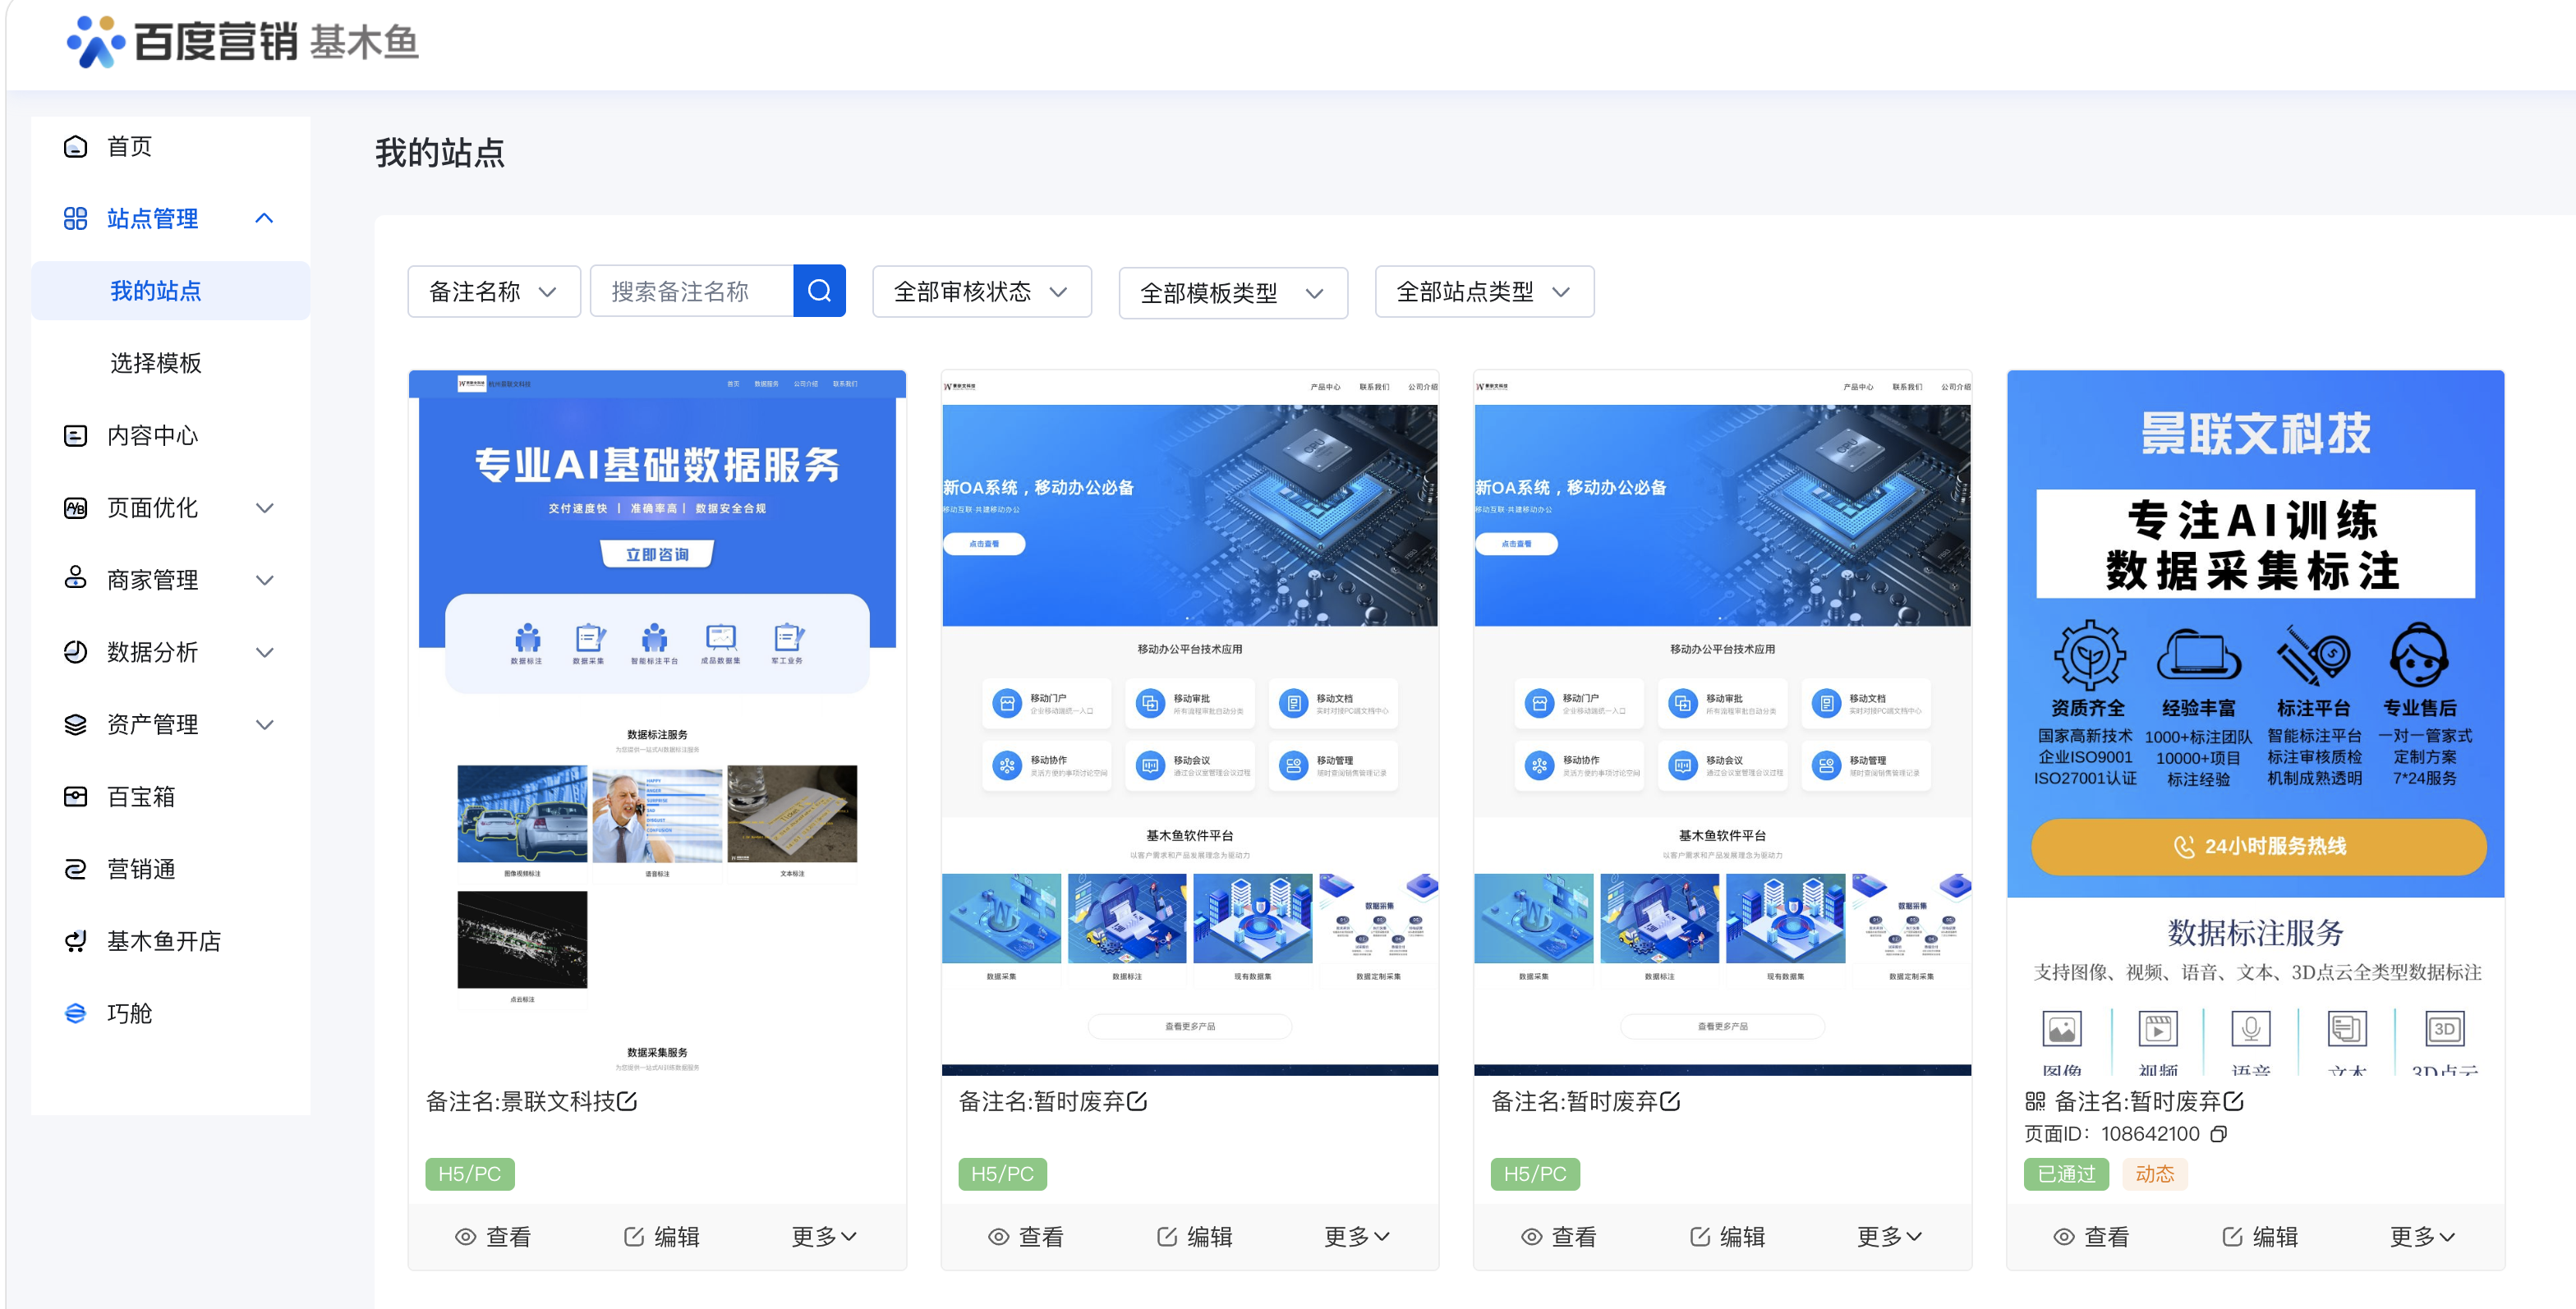Click the eye view icon on third card

pyautogui.click(x=1531, y=1237)
